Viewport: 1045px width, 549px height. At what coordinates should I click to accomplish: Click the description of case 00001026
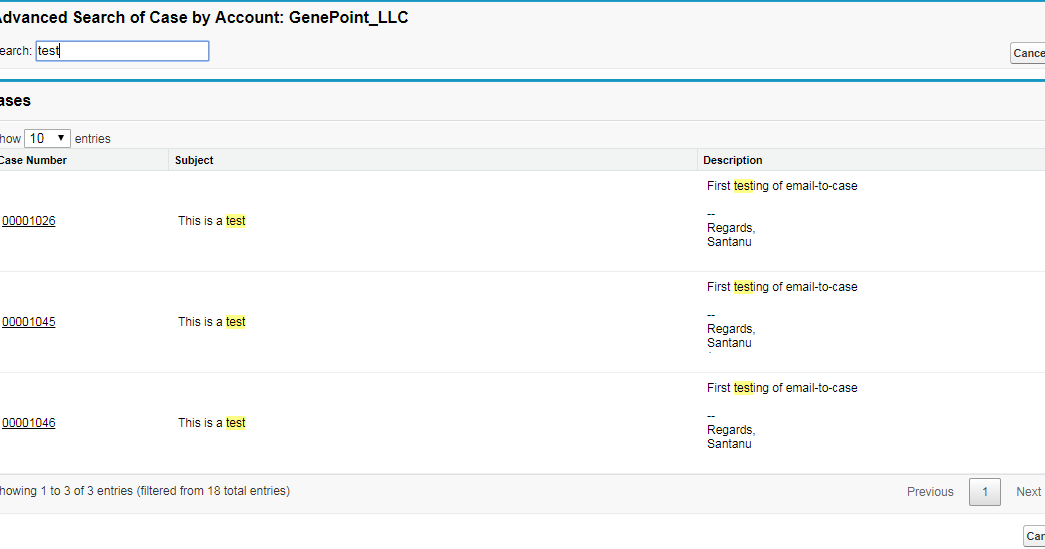click(782, 214)
